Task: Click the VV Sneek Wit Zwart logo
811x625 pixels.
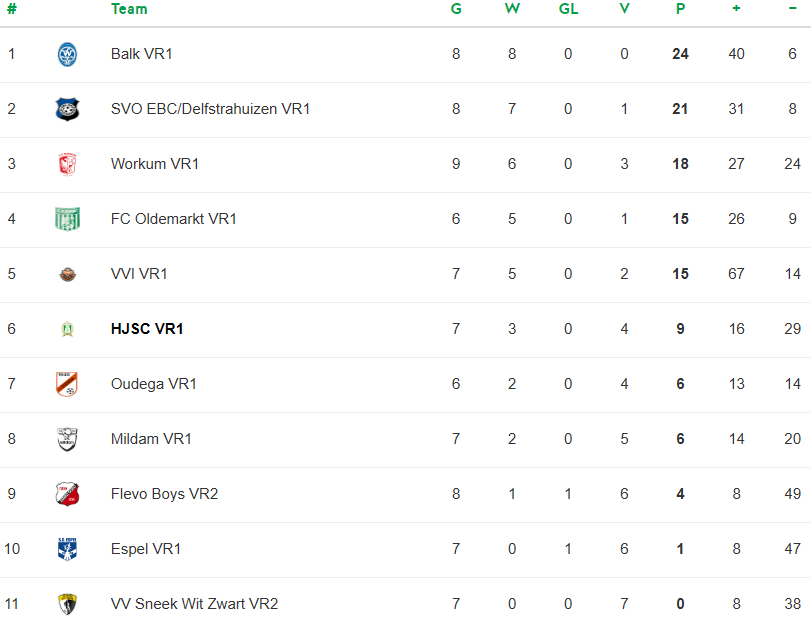Action: [x=67, y=604]
